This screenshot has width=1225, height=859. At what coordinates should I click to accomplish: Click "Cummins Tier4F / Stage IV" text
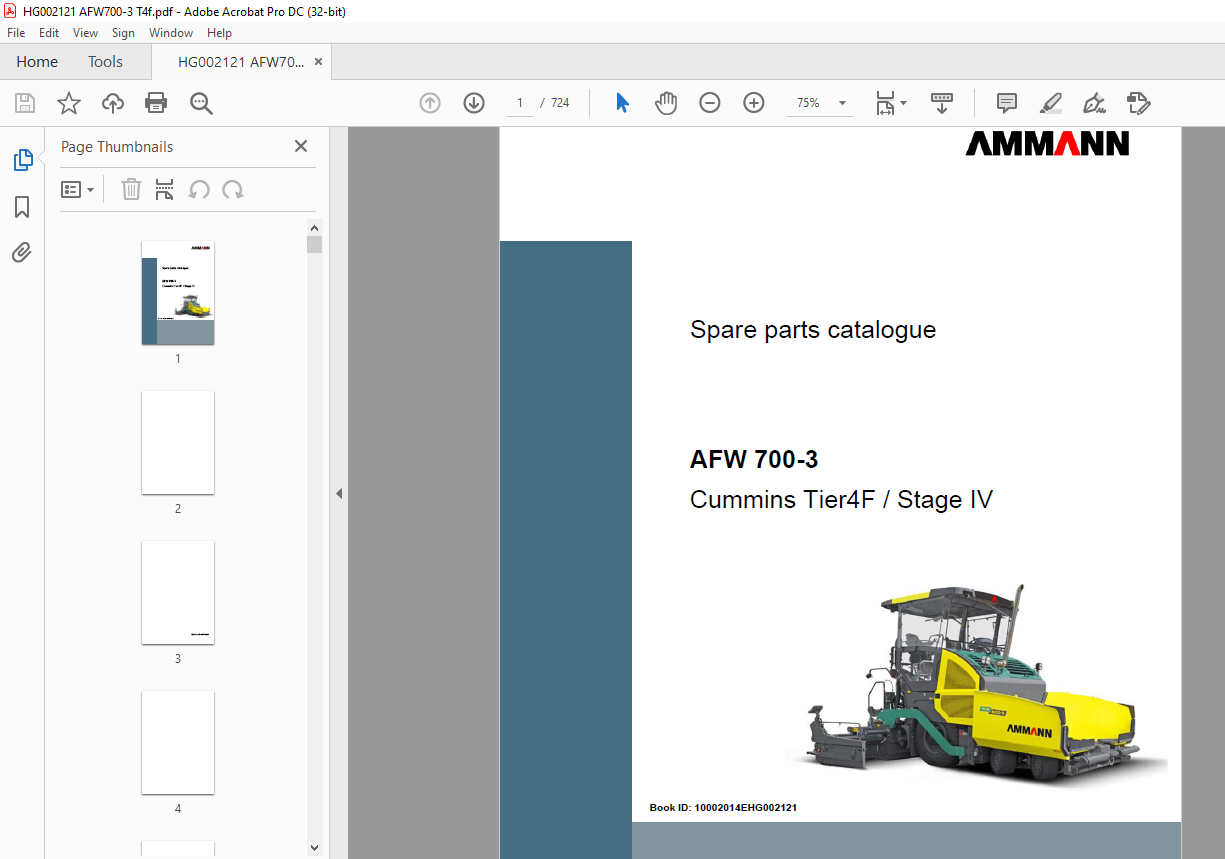tap(841, 500)
